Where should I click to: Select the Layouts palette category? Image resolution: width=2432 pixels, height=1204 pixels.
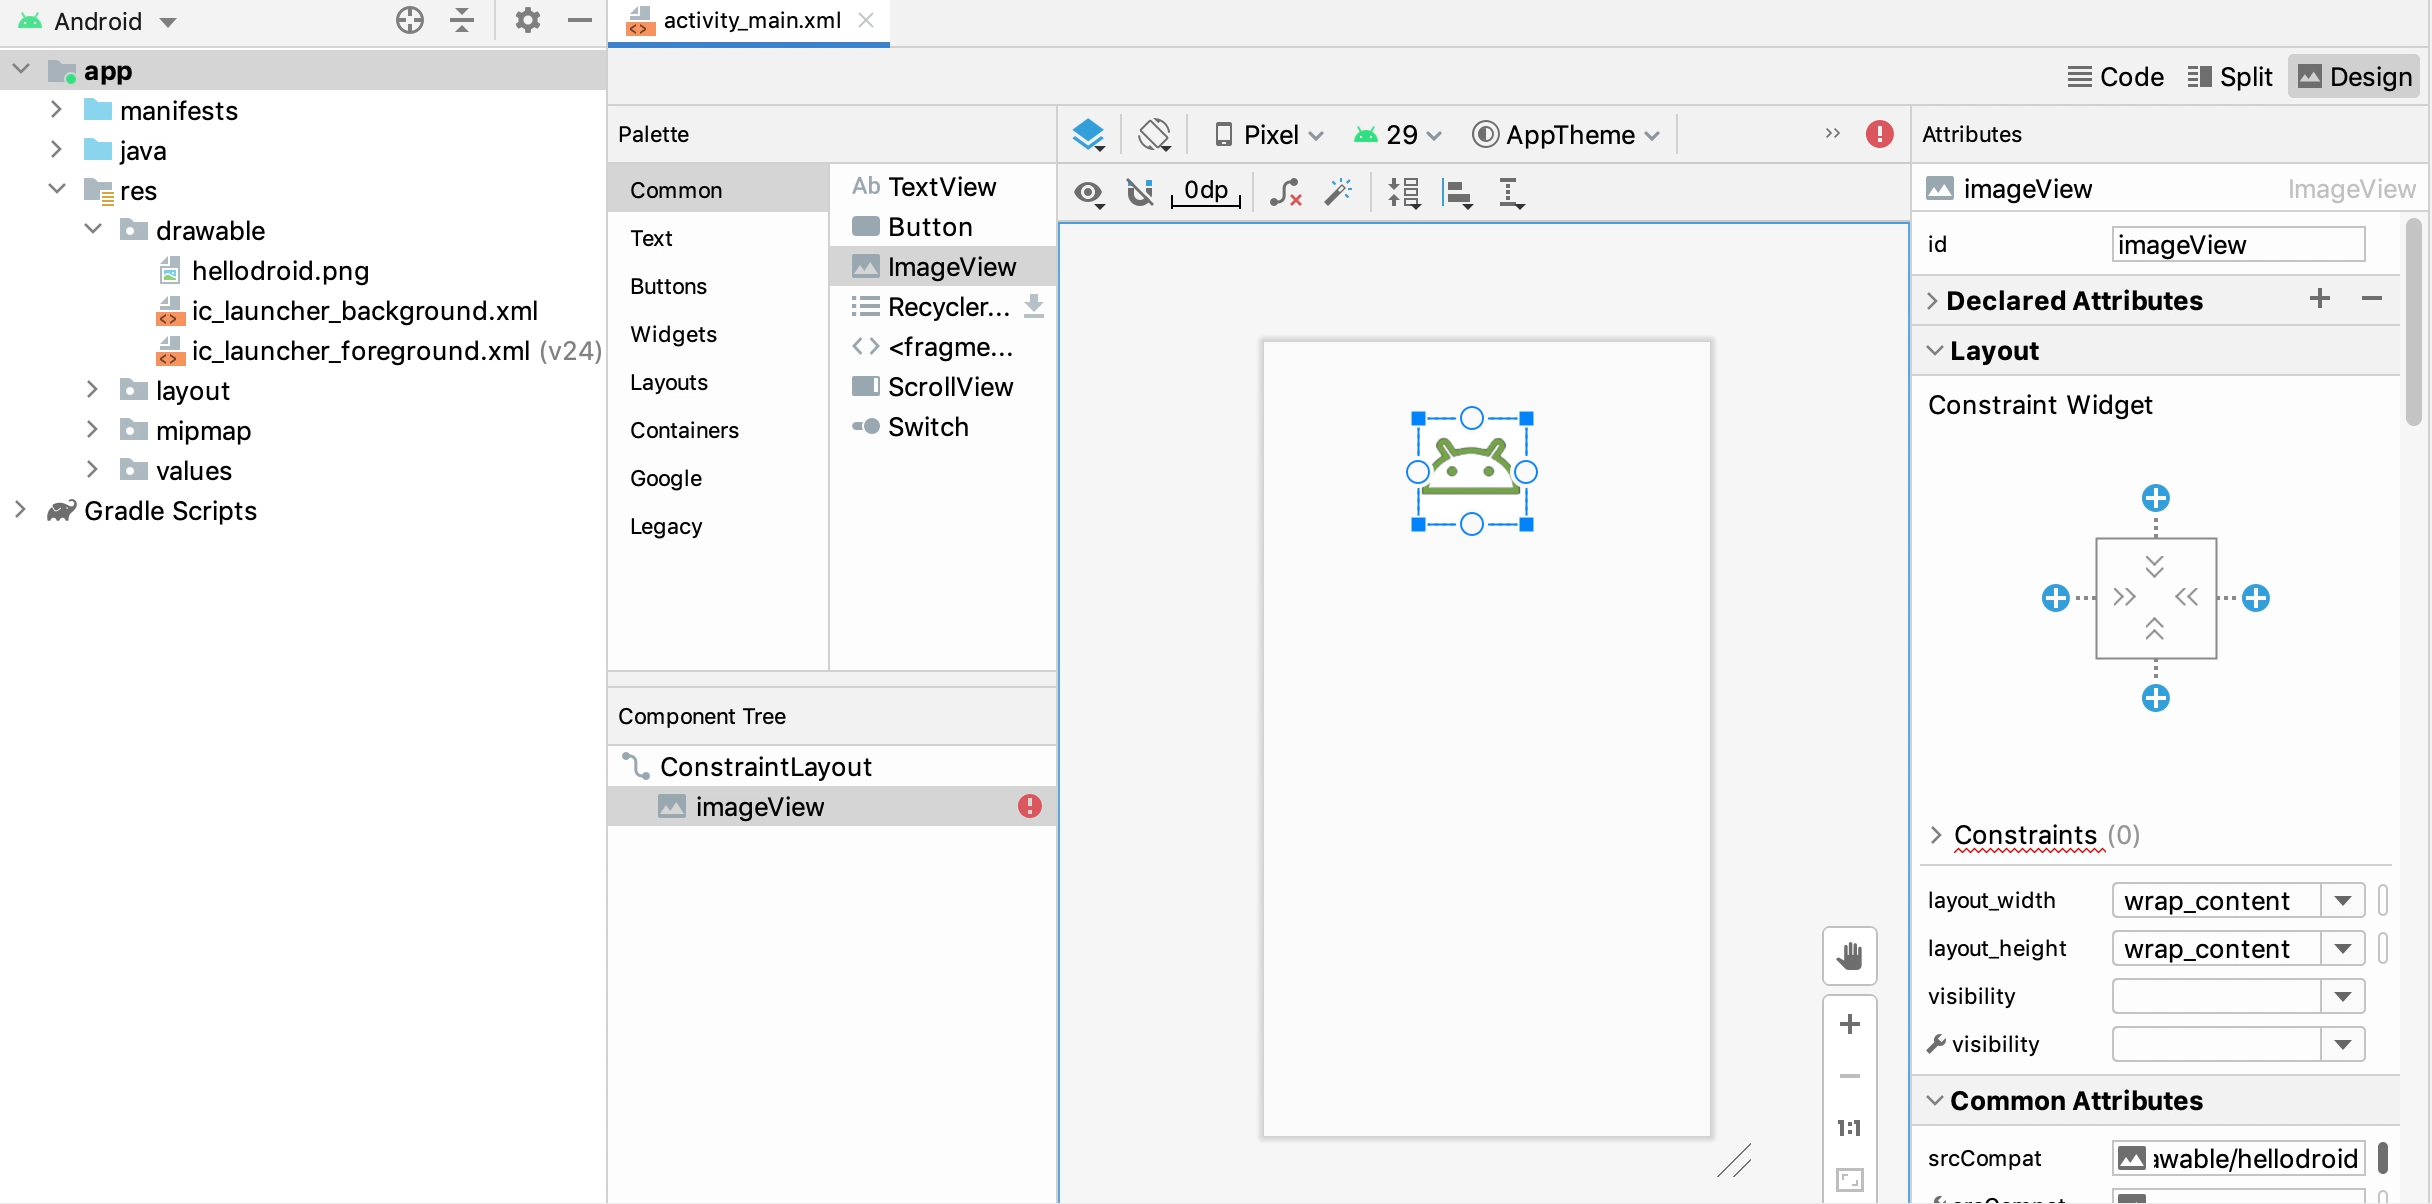[718, 382]
